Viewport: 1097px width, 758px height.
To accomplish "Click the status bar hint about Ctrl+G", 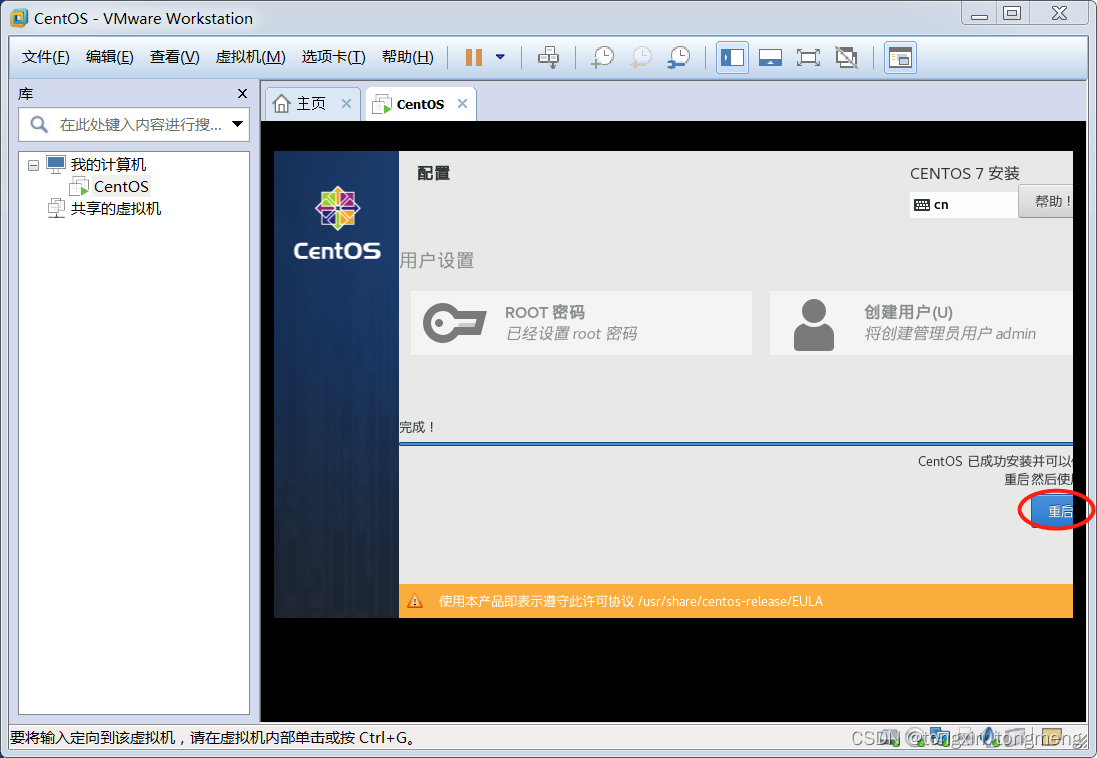I will [x=213, y=738].
